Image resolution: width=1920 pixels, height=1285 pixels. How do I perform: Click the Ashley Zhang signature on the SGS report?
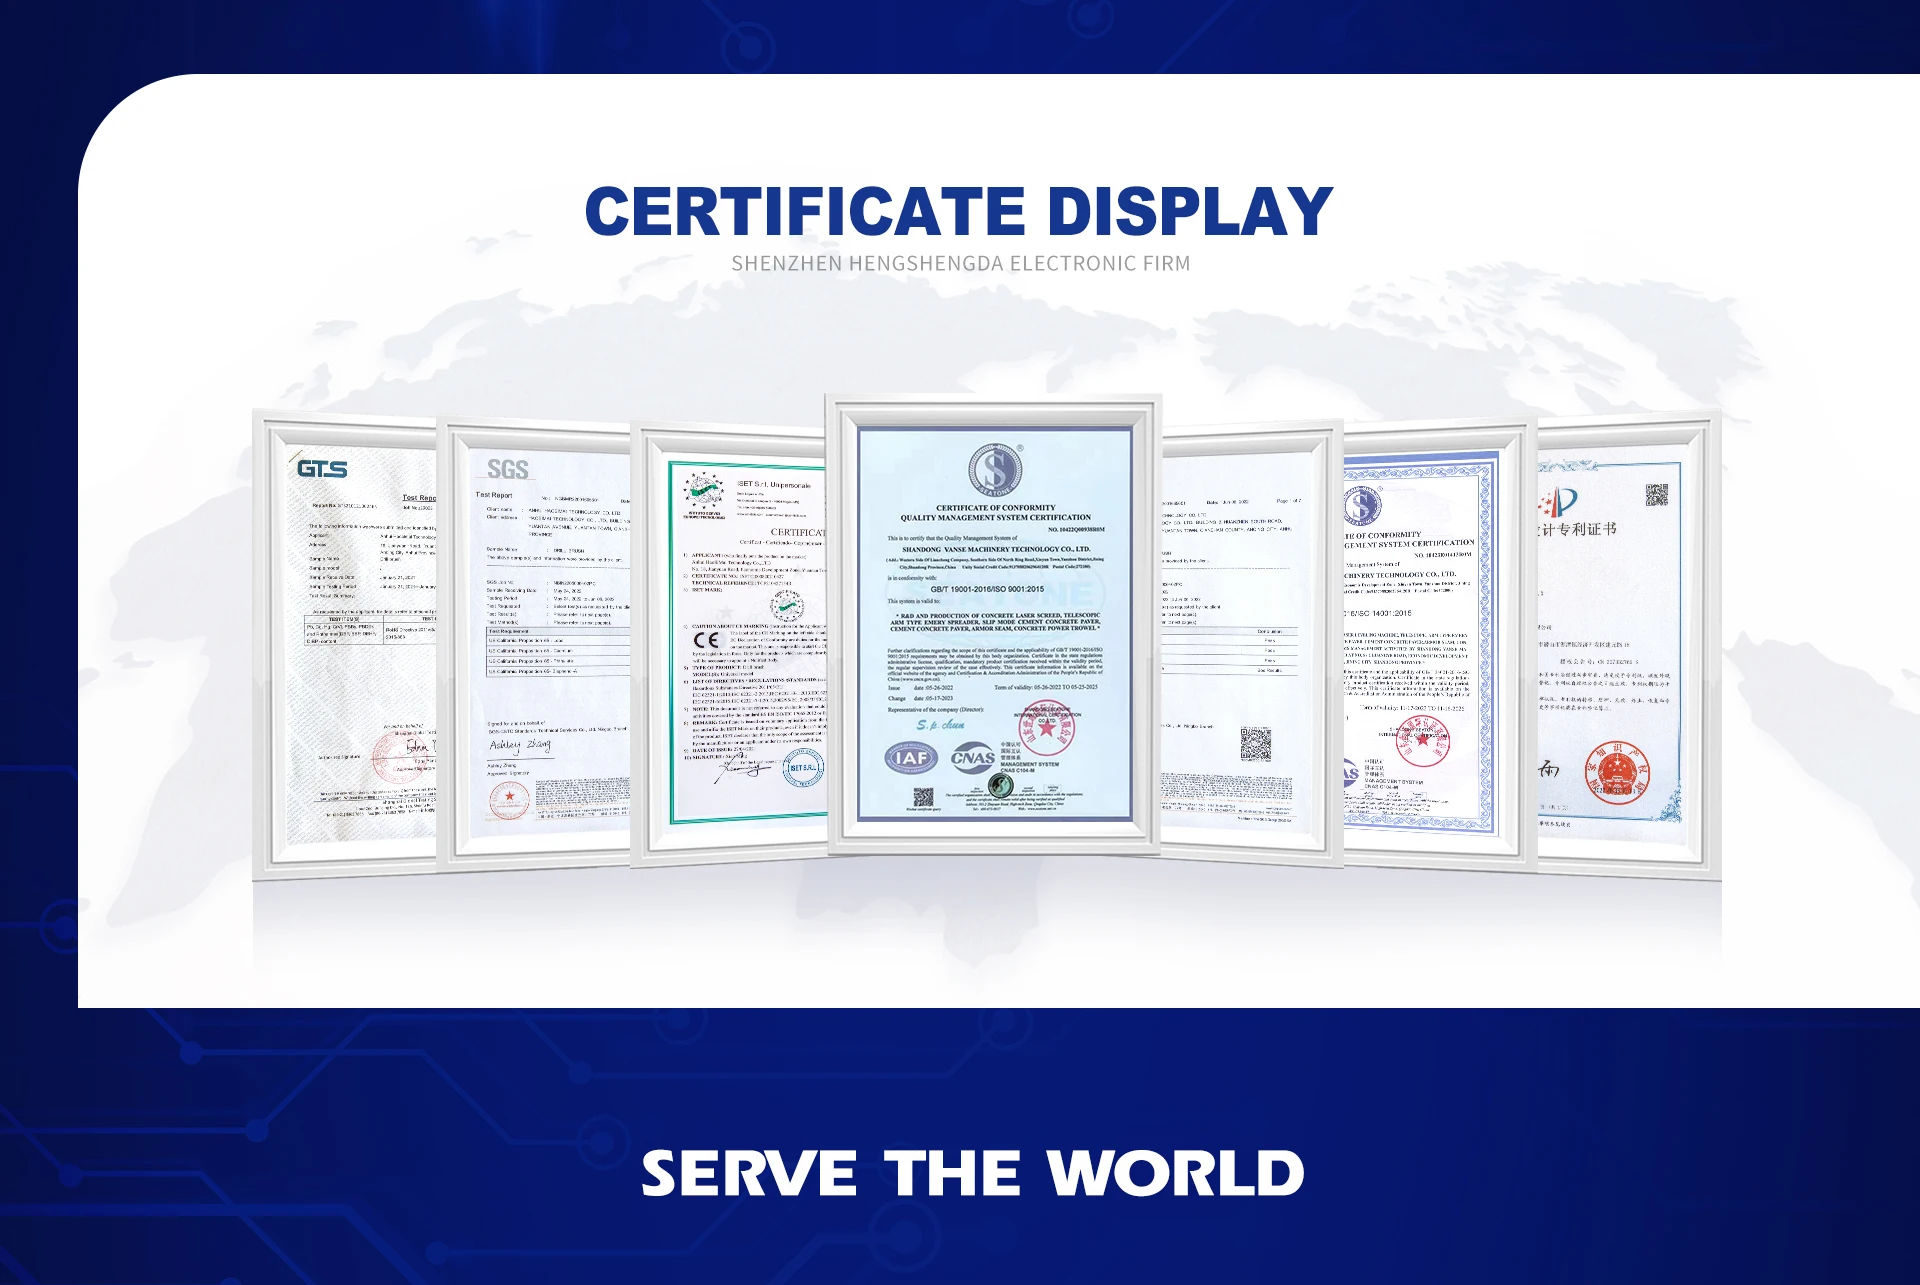point(519,745)
